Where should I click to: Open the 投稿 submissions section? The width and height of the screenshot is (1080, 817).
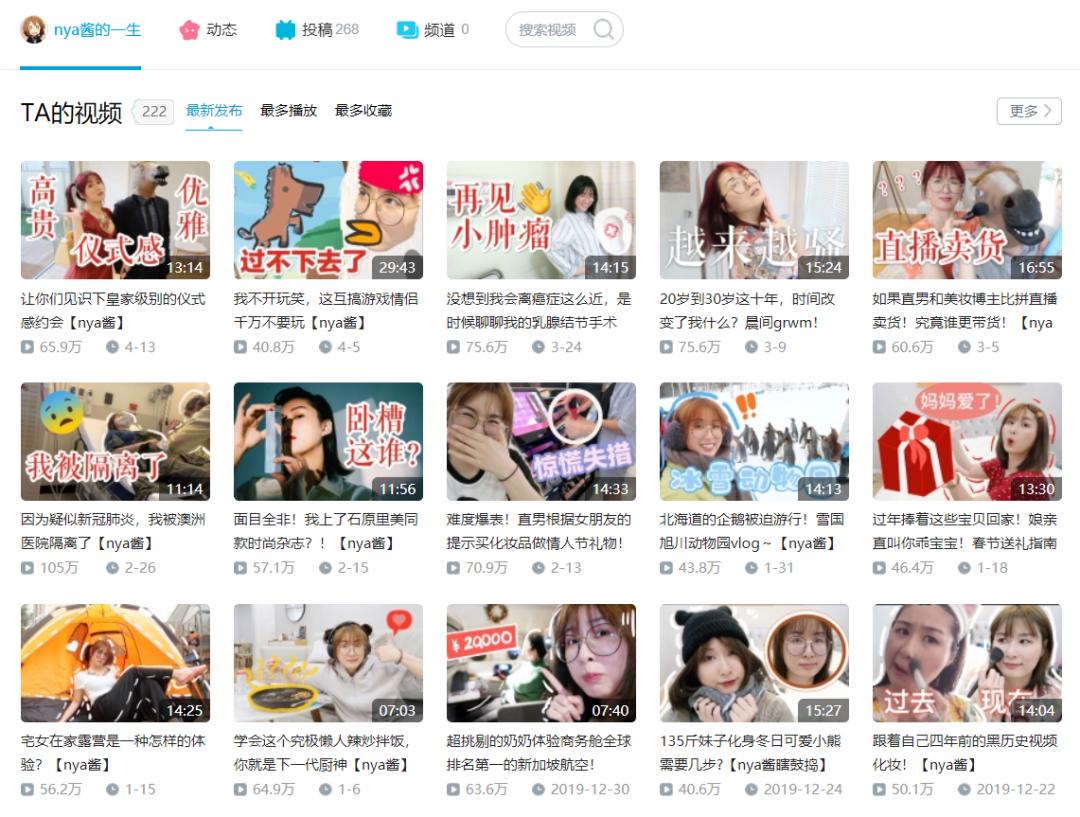(318, 30)
